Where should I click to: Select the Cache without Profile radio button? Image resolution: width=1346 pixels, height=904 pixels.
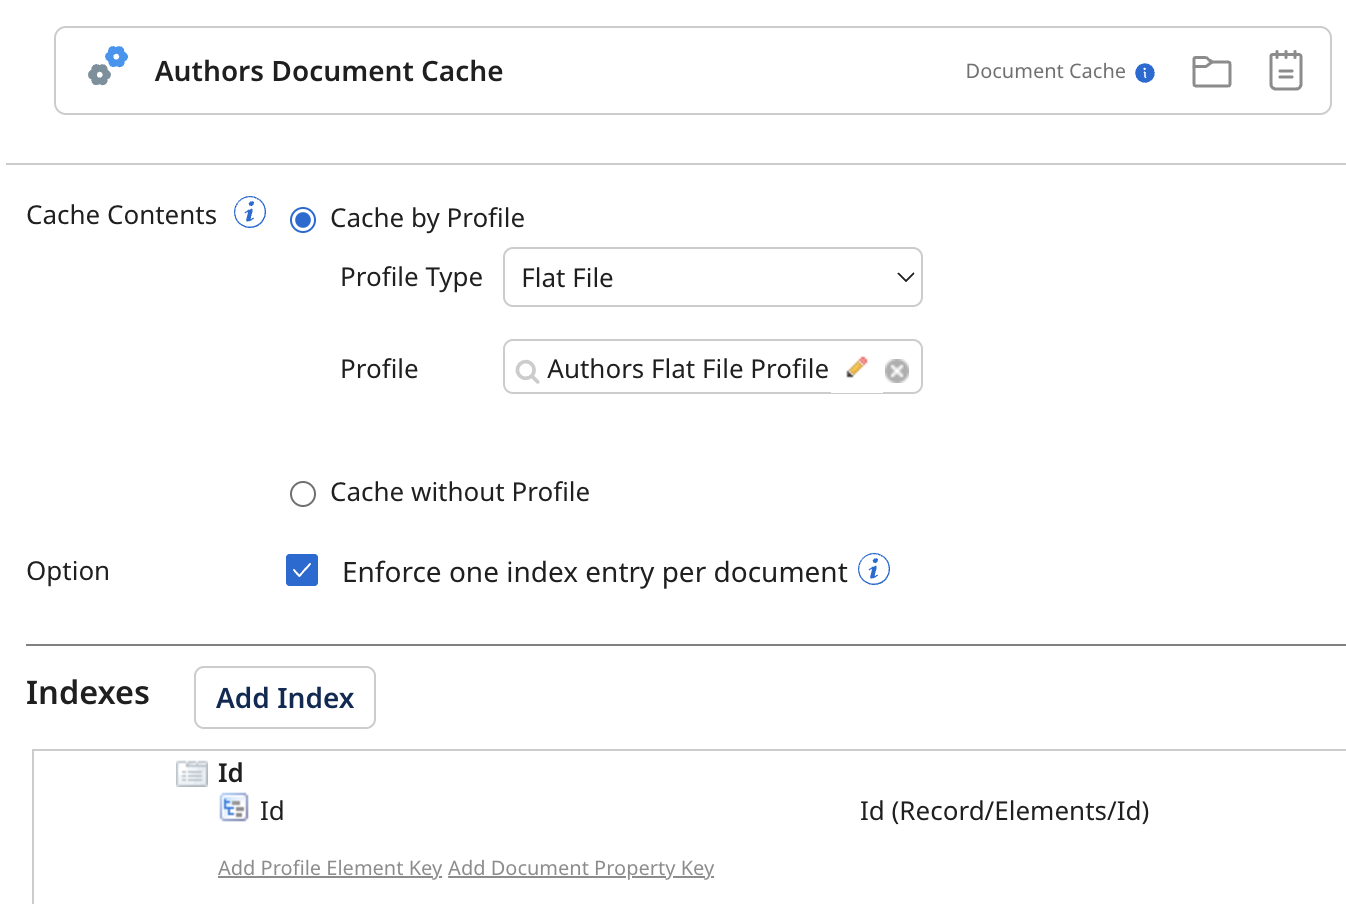[x=302, y=493]
